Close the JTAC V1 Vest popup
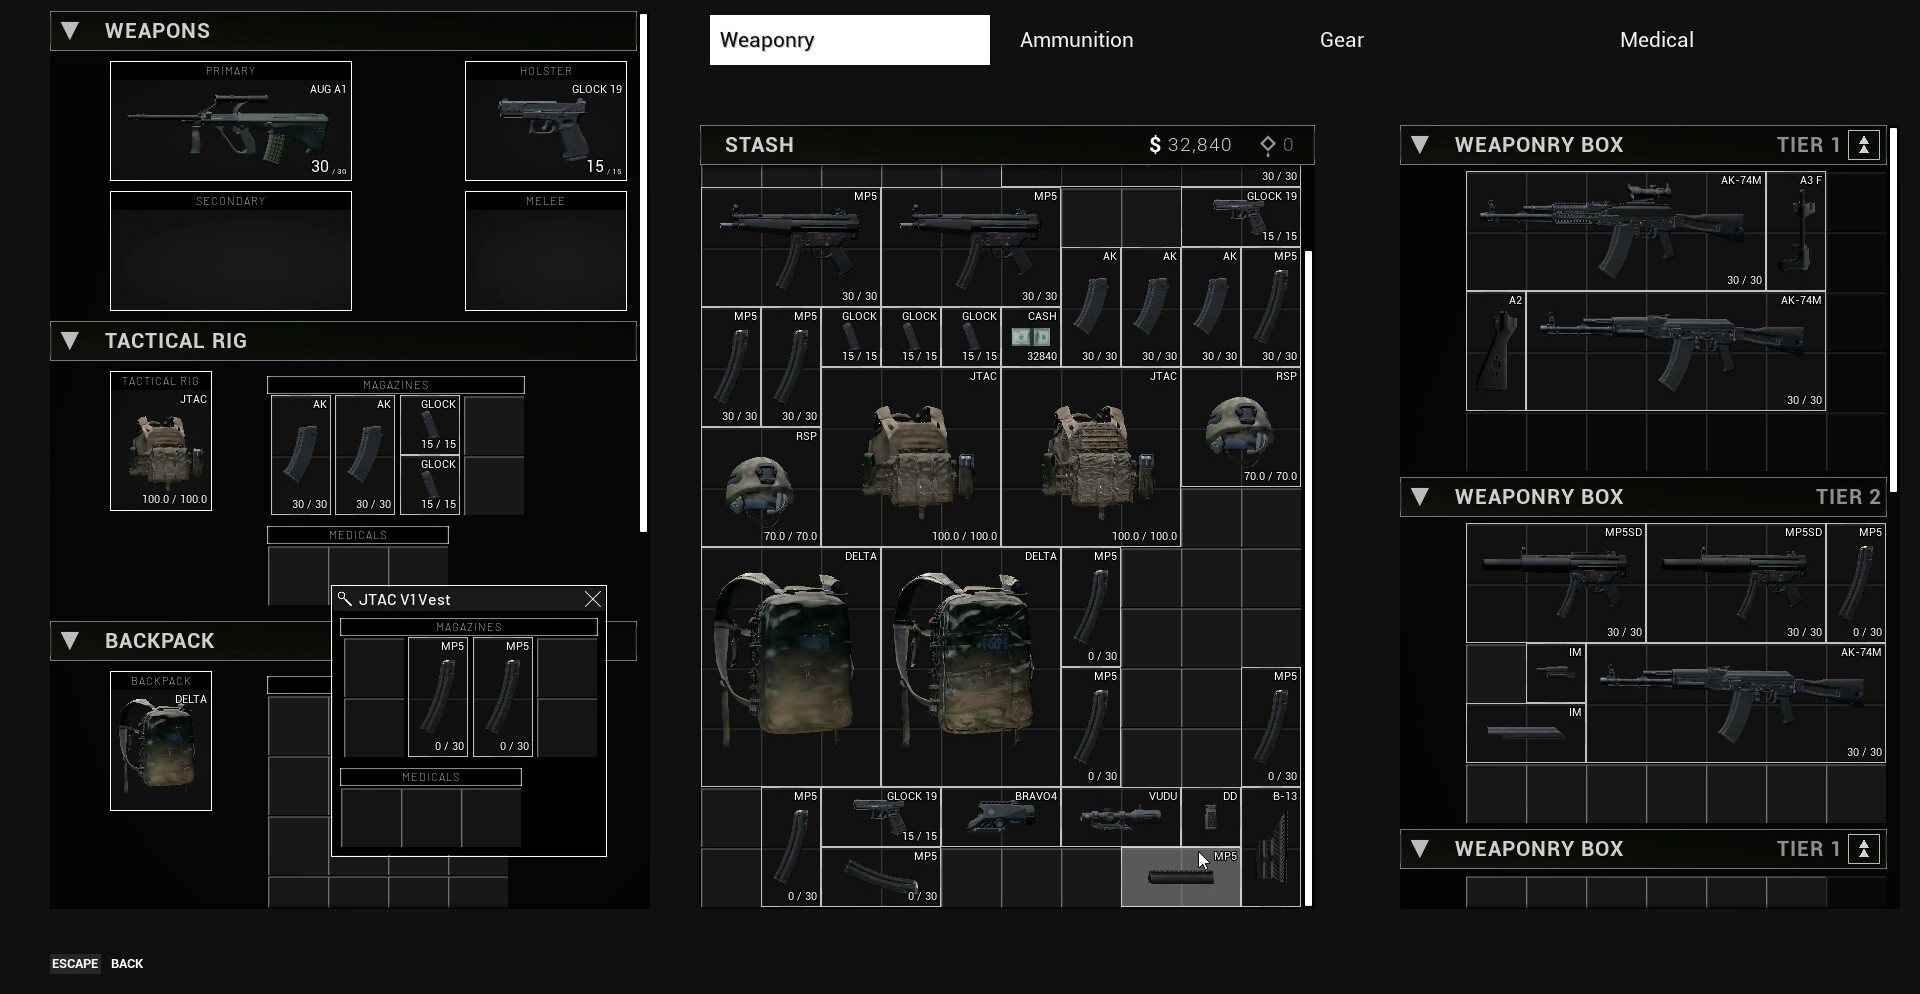The height and width of the screenshot is (994, 1920). pos(593,599)
